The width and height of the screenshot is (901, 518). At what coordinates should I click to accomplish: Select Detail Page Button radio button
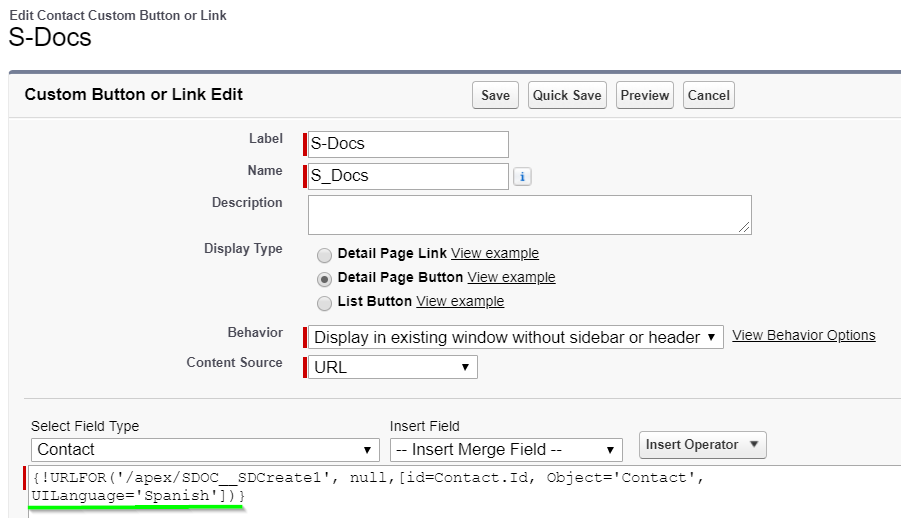[x=325, y=279]
